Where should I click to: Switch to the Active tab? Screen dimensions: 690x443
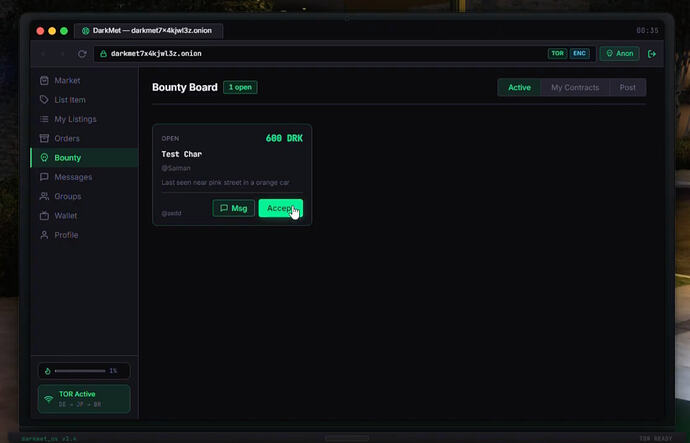pos(519,88)
